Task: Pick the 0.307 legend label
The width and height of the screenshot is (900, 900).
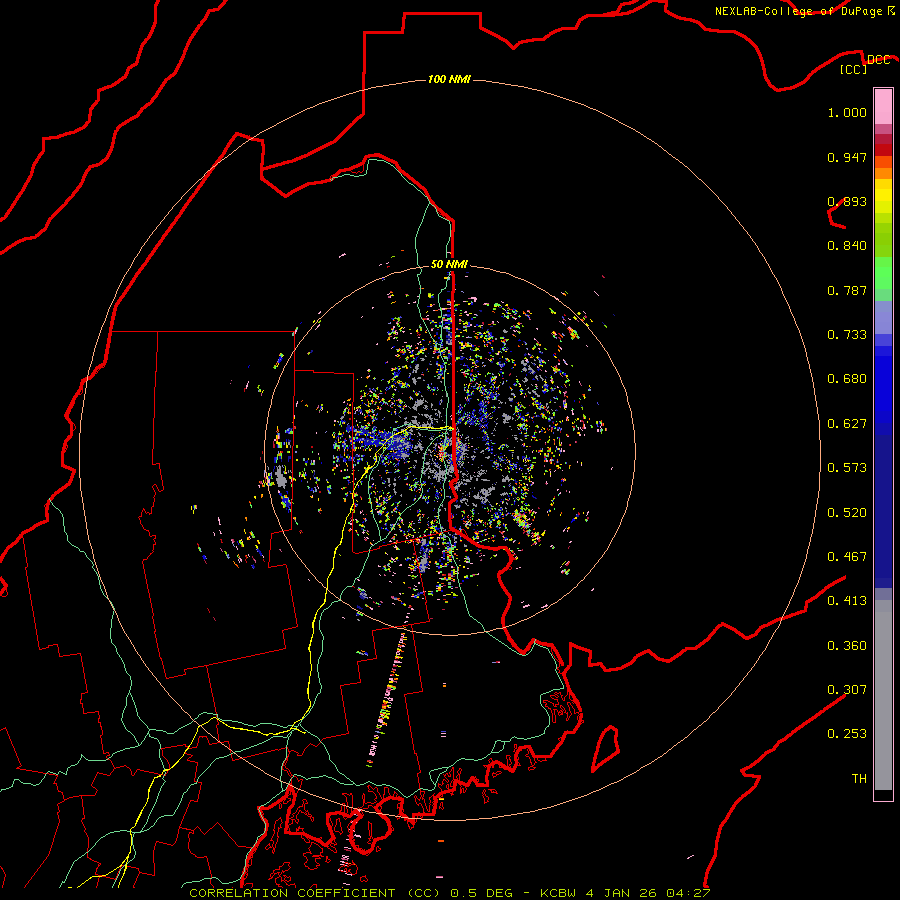Action: coord(847,690)
